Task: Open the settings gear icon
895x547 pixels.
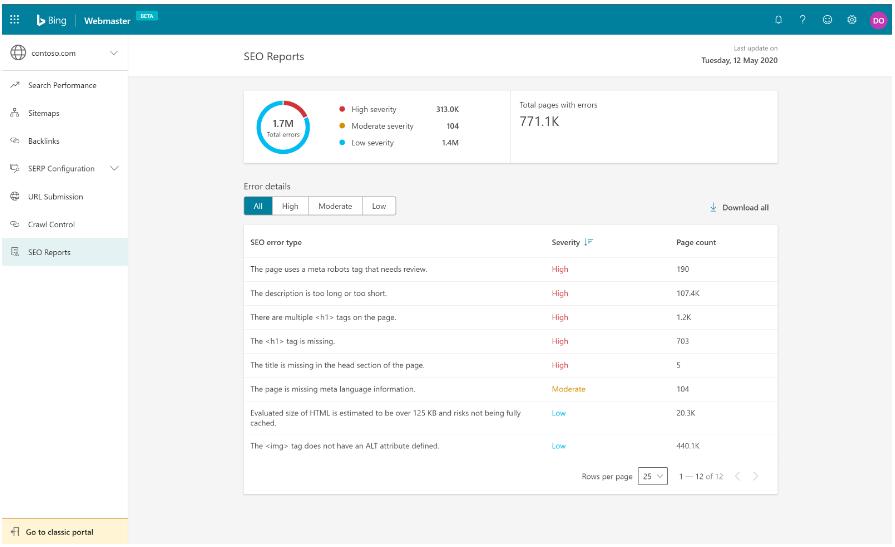Action: 852,19
